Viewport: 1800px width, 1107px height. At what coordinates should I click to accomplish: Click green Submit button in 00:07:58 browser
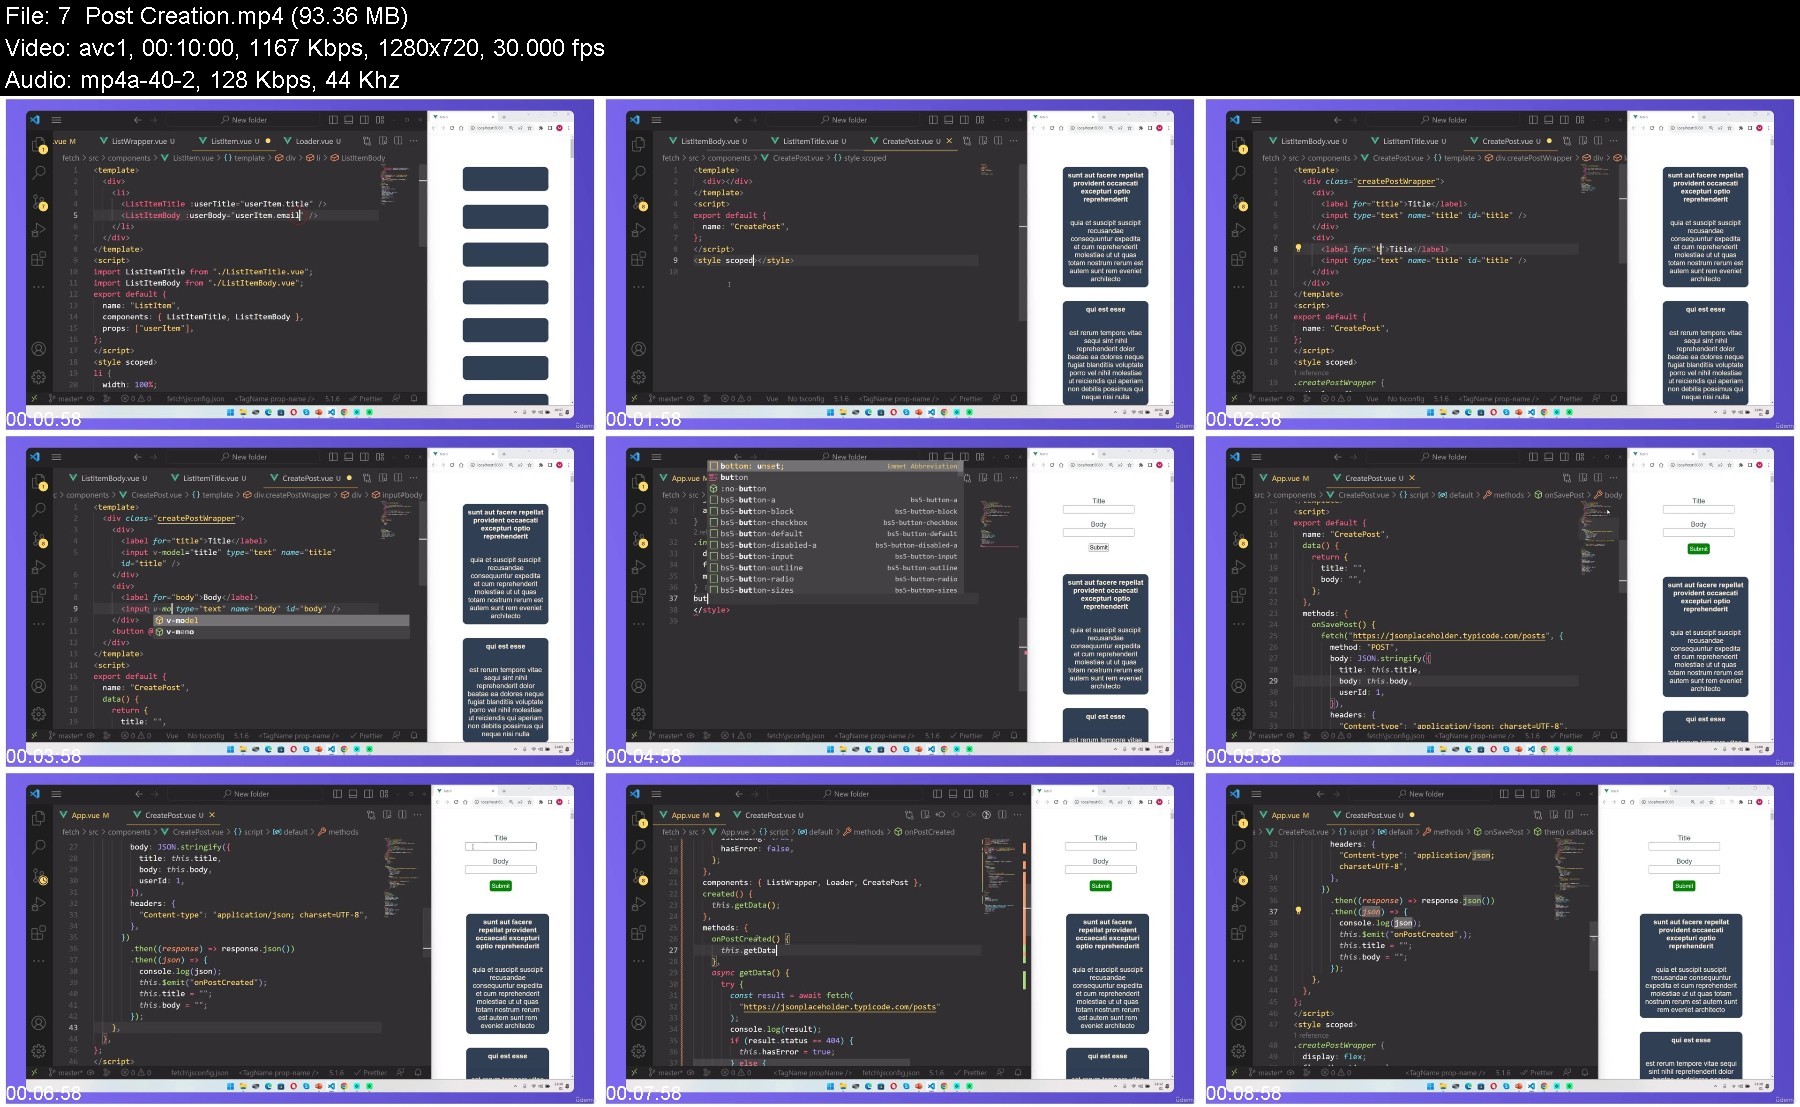click(x=1100, y=886)
